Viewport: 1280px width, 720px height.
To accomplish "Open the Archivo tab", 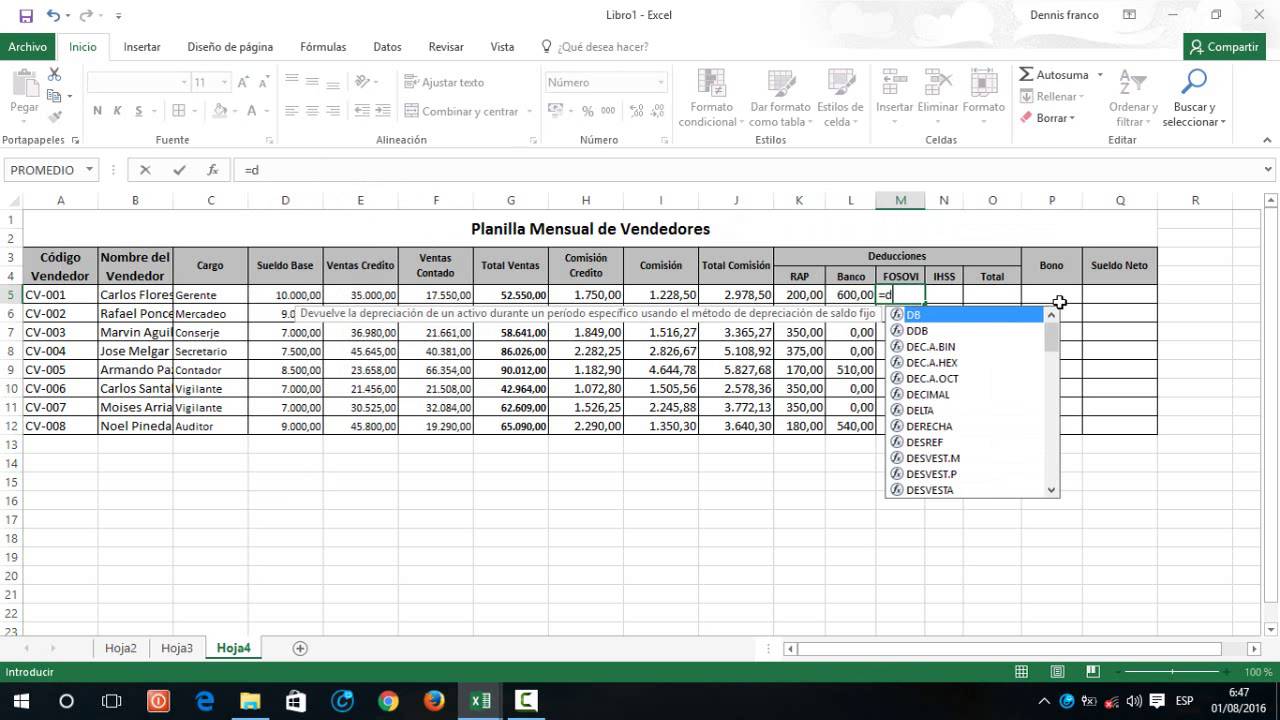I will [27, 47].
